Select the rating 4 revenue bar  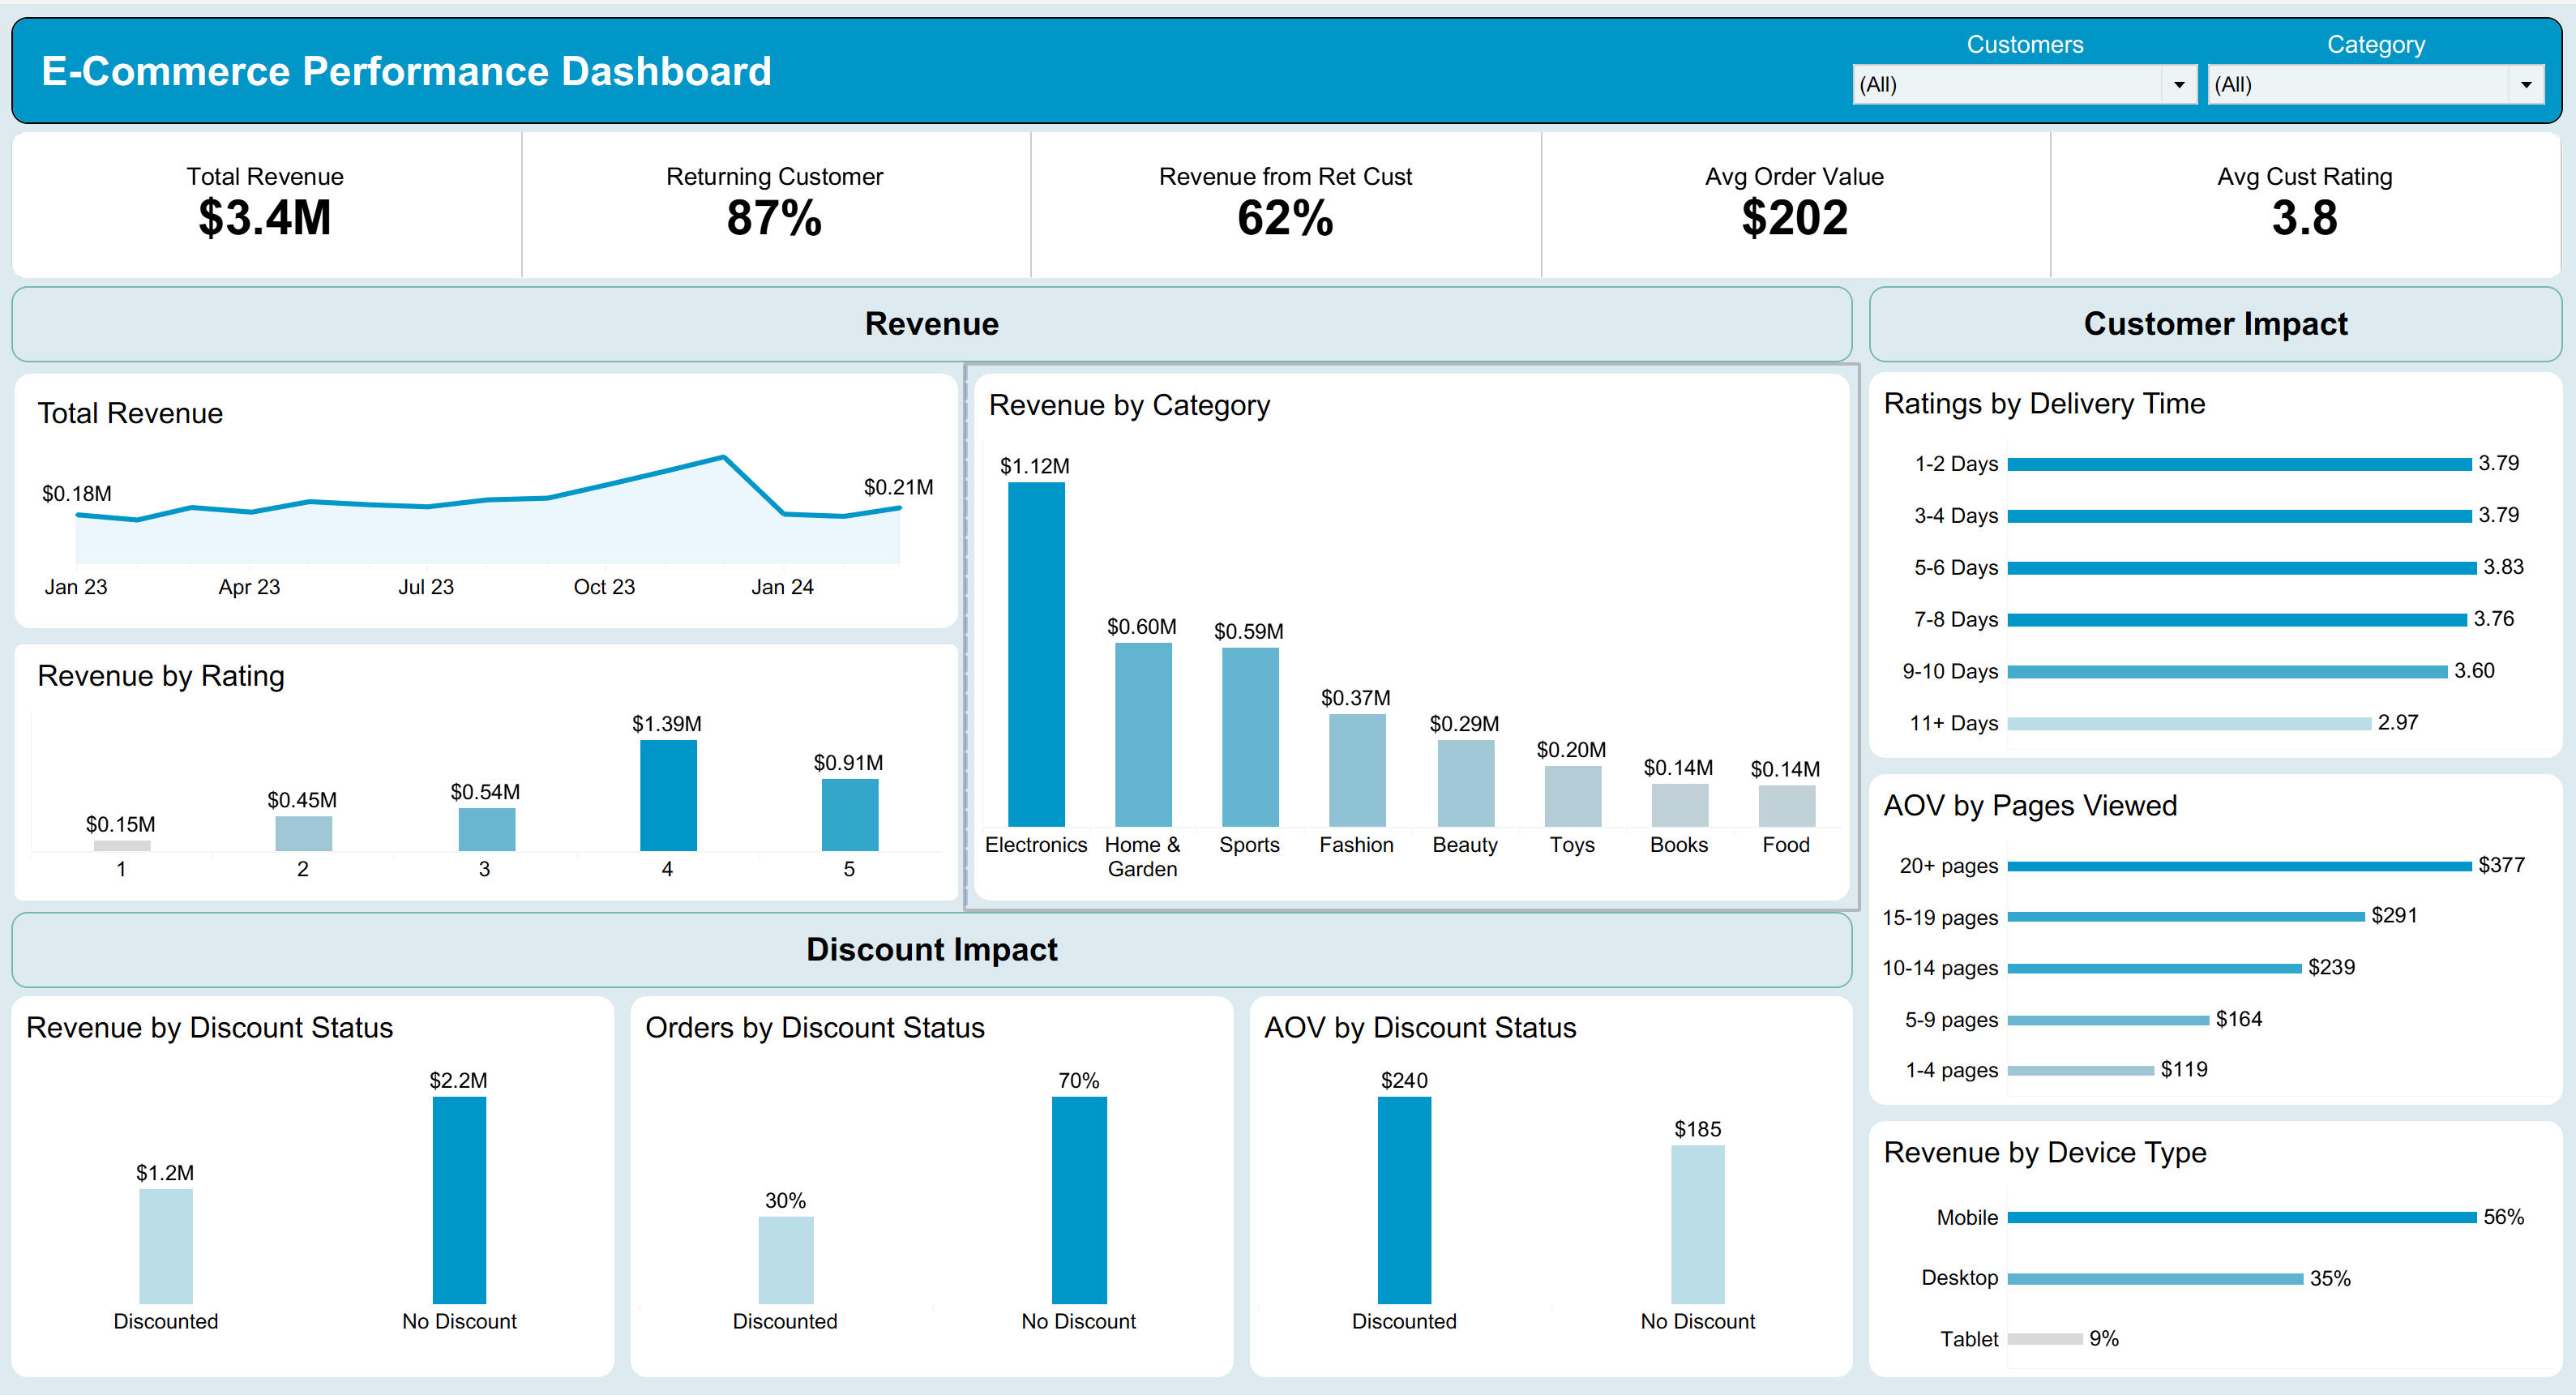(x=668, y=796)
